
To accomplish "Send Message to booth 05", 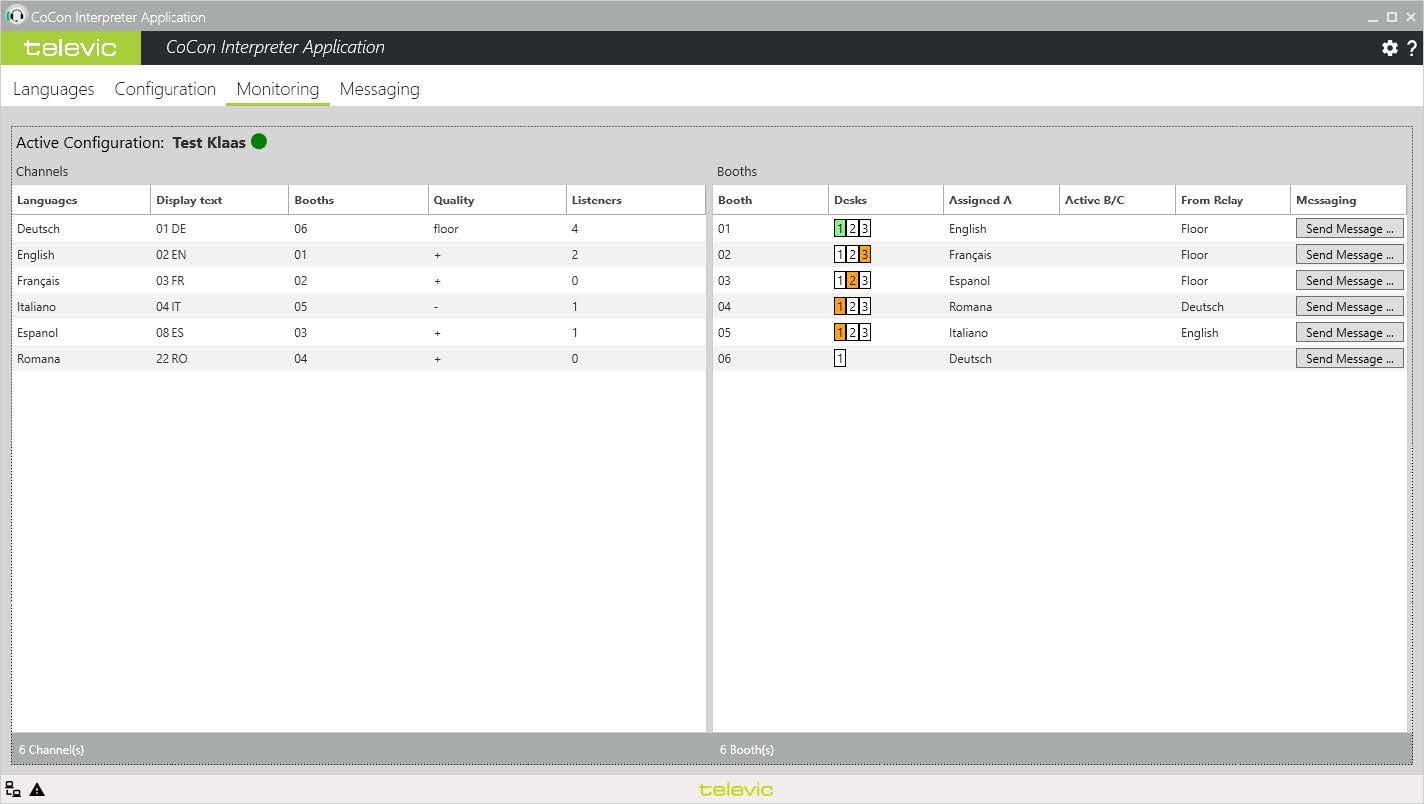I will tap(1350, 333).
